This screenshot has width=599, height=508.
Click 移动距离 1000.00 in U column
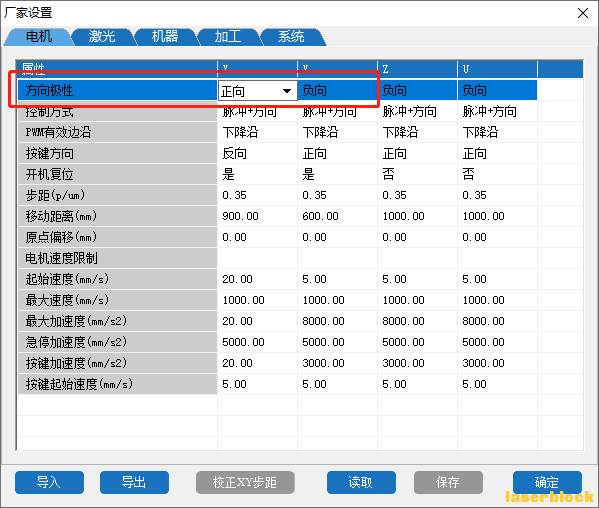(497, 217)
